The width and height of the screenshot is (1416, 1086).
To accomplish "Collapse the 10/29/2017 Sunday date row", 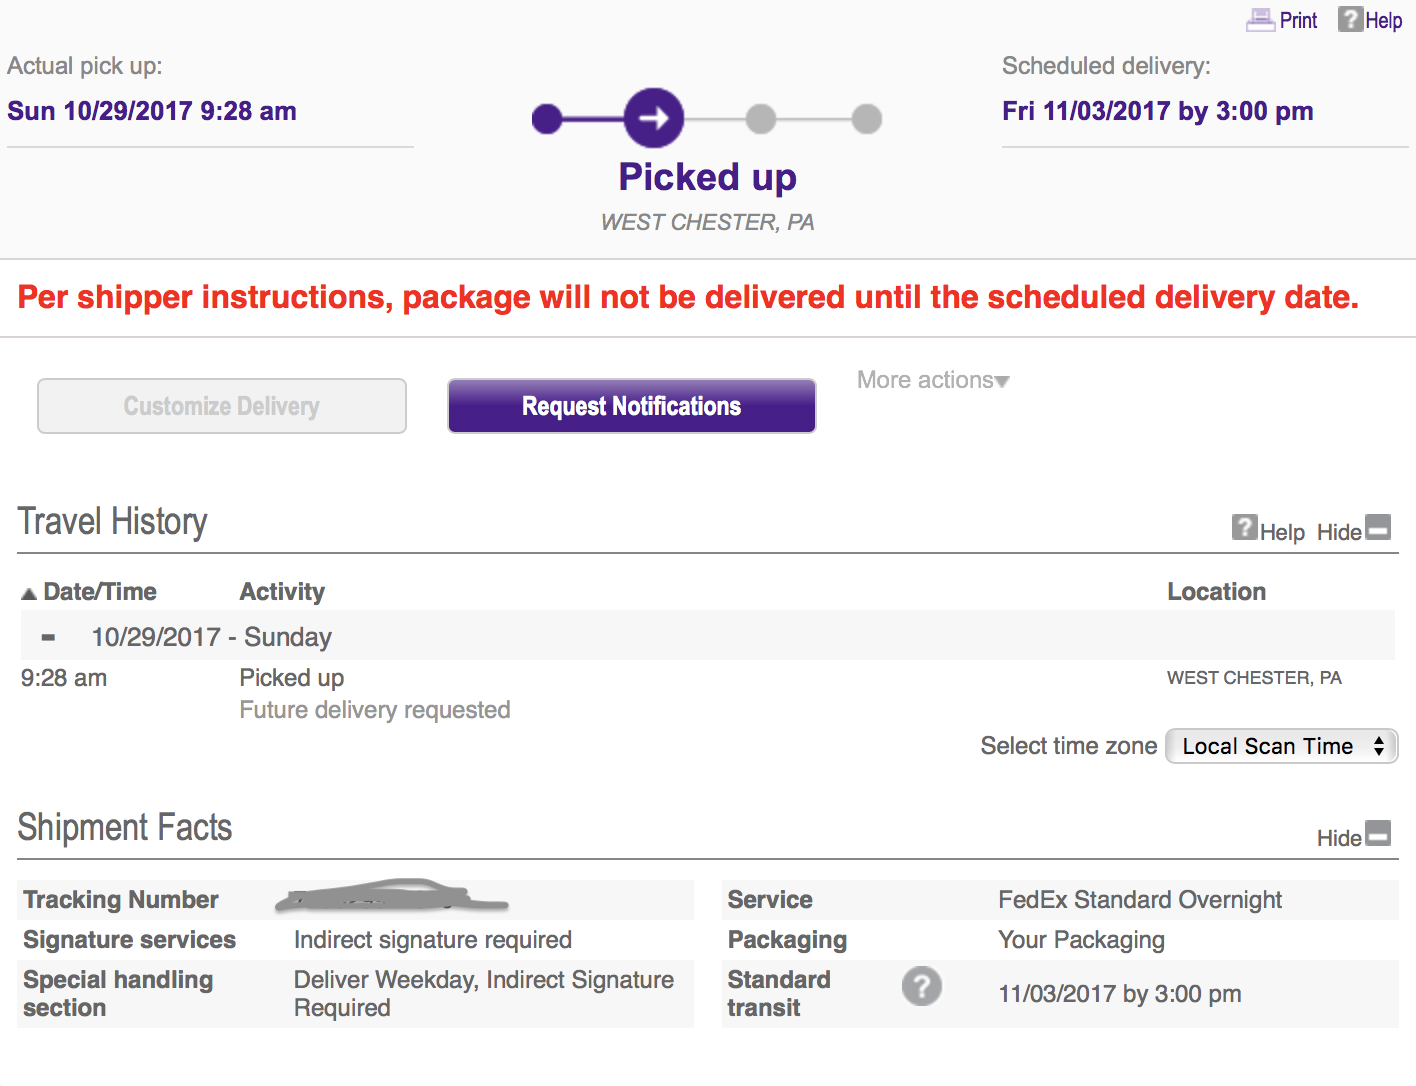I will [48, 637].
